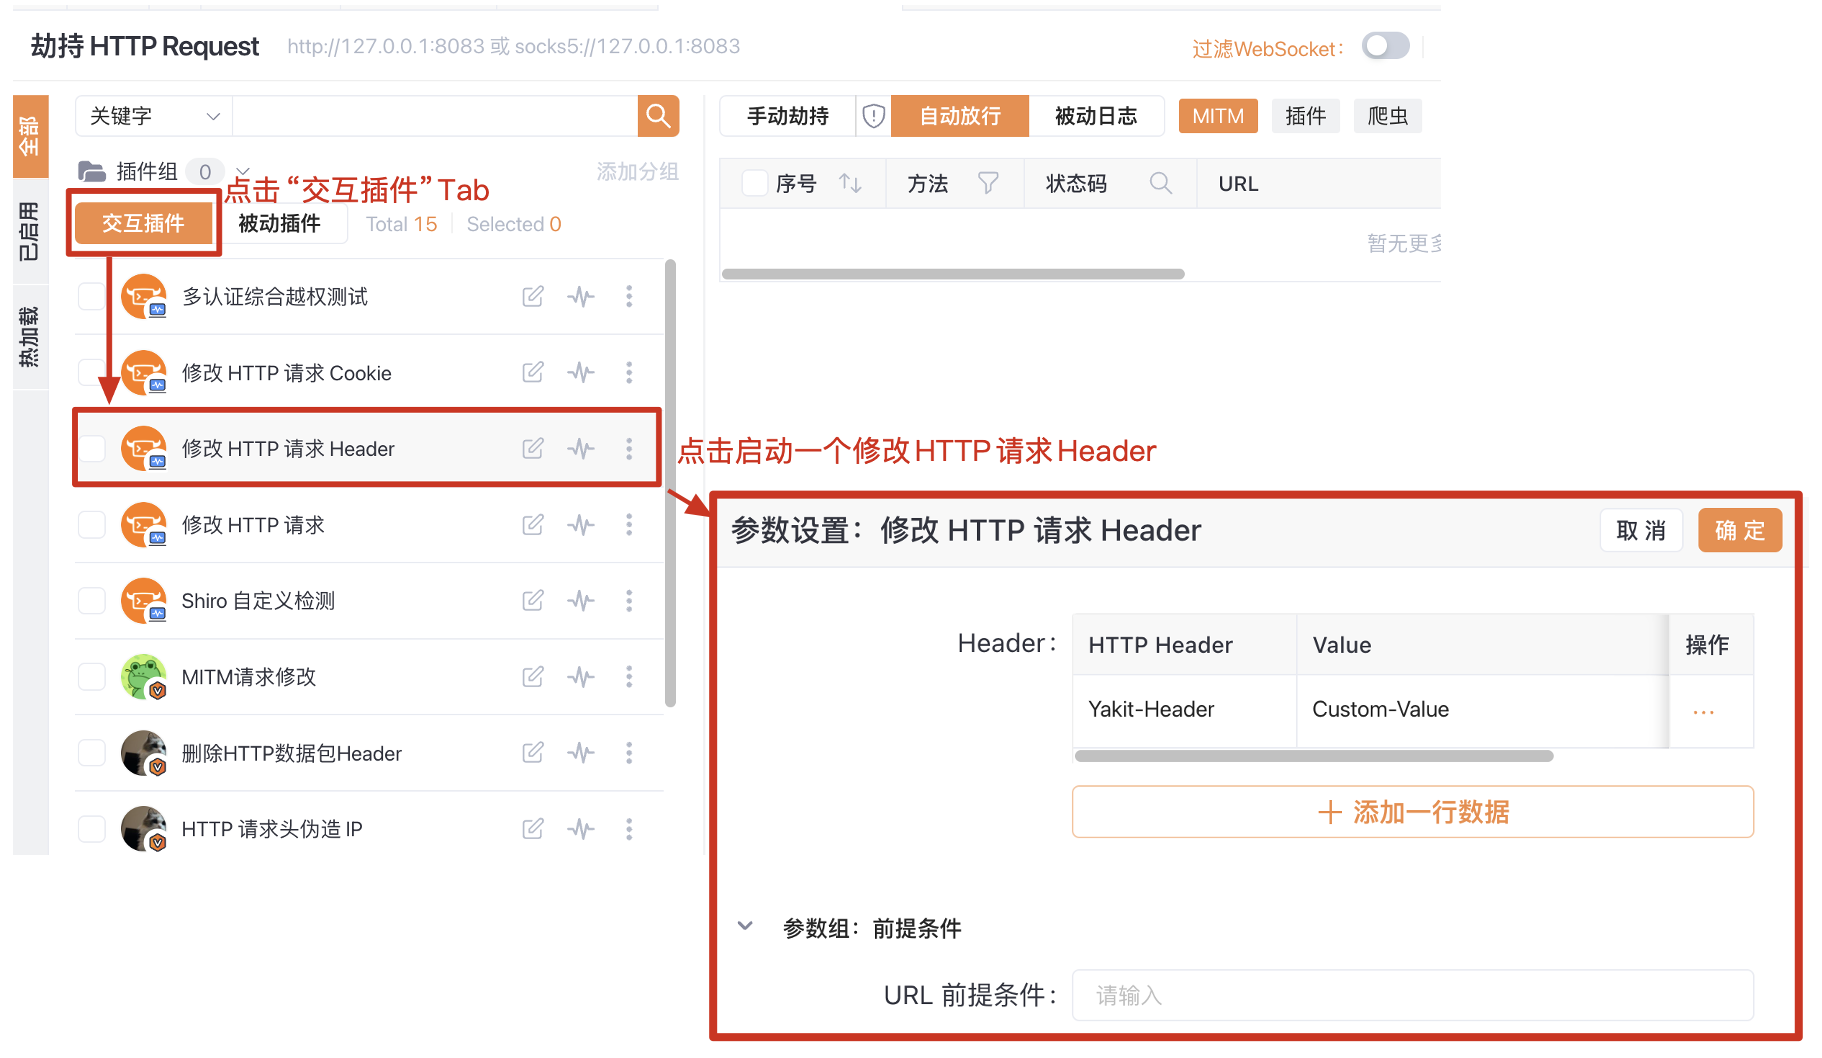Screen dimensions: 1822x1058
Task: Click the URL column header
Action: pos(1238,183)
